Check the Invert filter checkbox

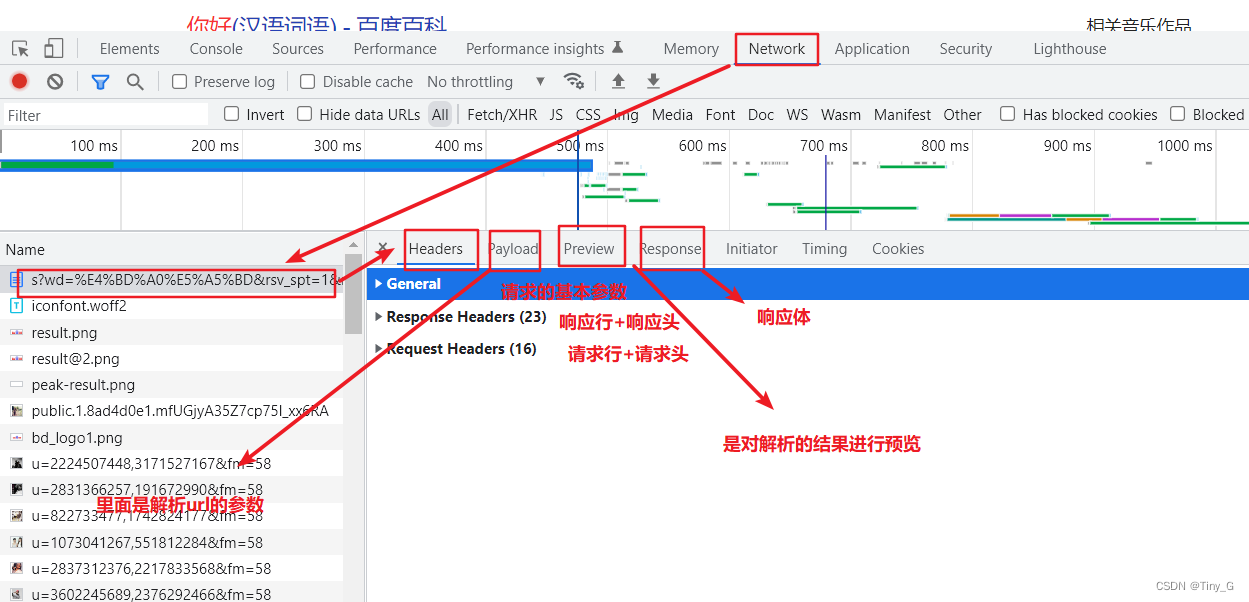coord(232,114)
